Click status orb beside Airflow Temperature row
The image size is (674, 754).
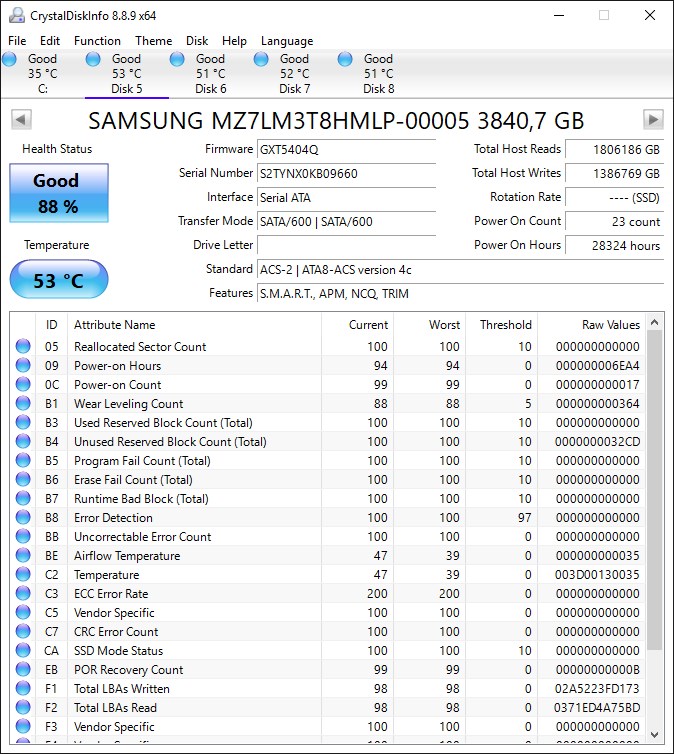pyautogui.click(x=23, y=555)
